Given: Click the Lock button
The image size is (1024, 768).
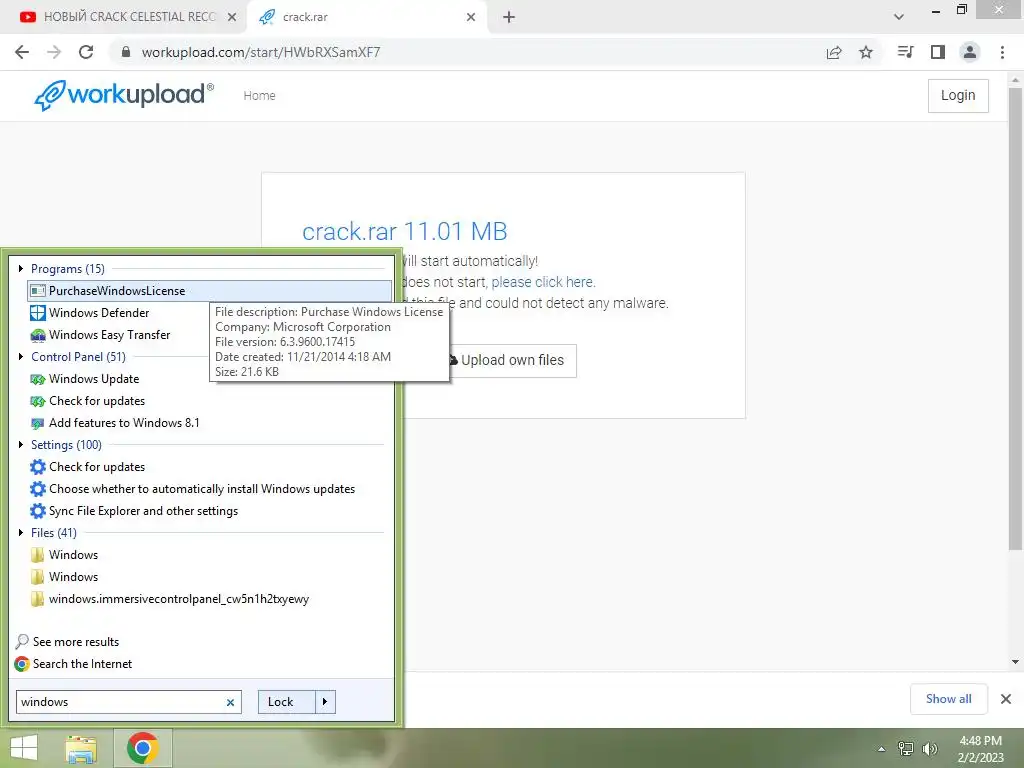Looking at the screenshot, I should [287, 702].
